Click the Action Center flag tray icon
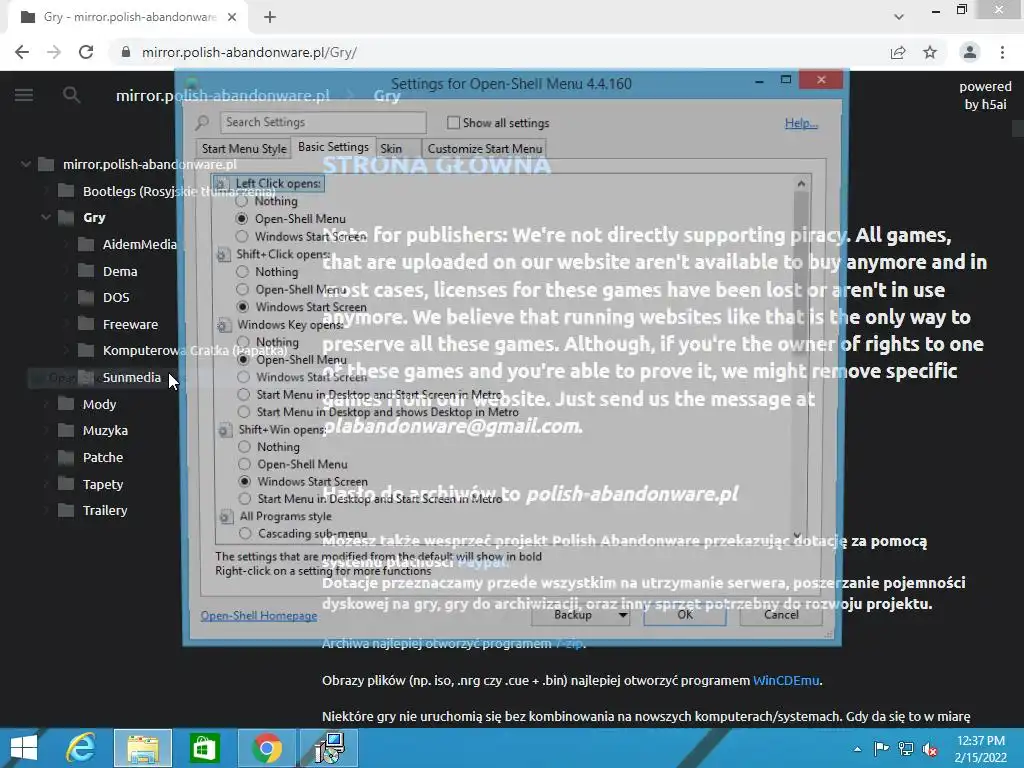The height and width of the screenshot is (768, 1024). click(882, 749)
